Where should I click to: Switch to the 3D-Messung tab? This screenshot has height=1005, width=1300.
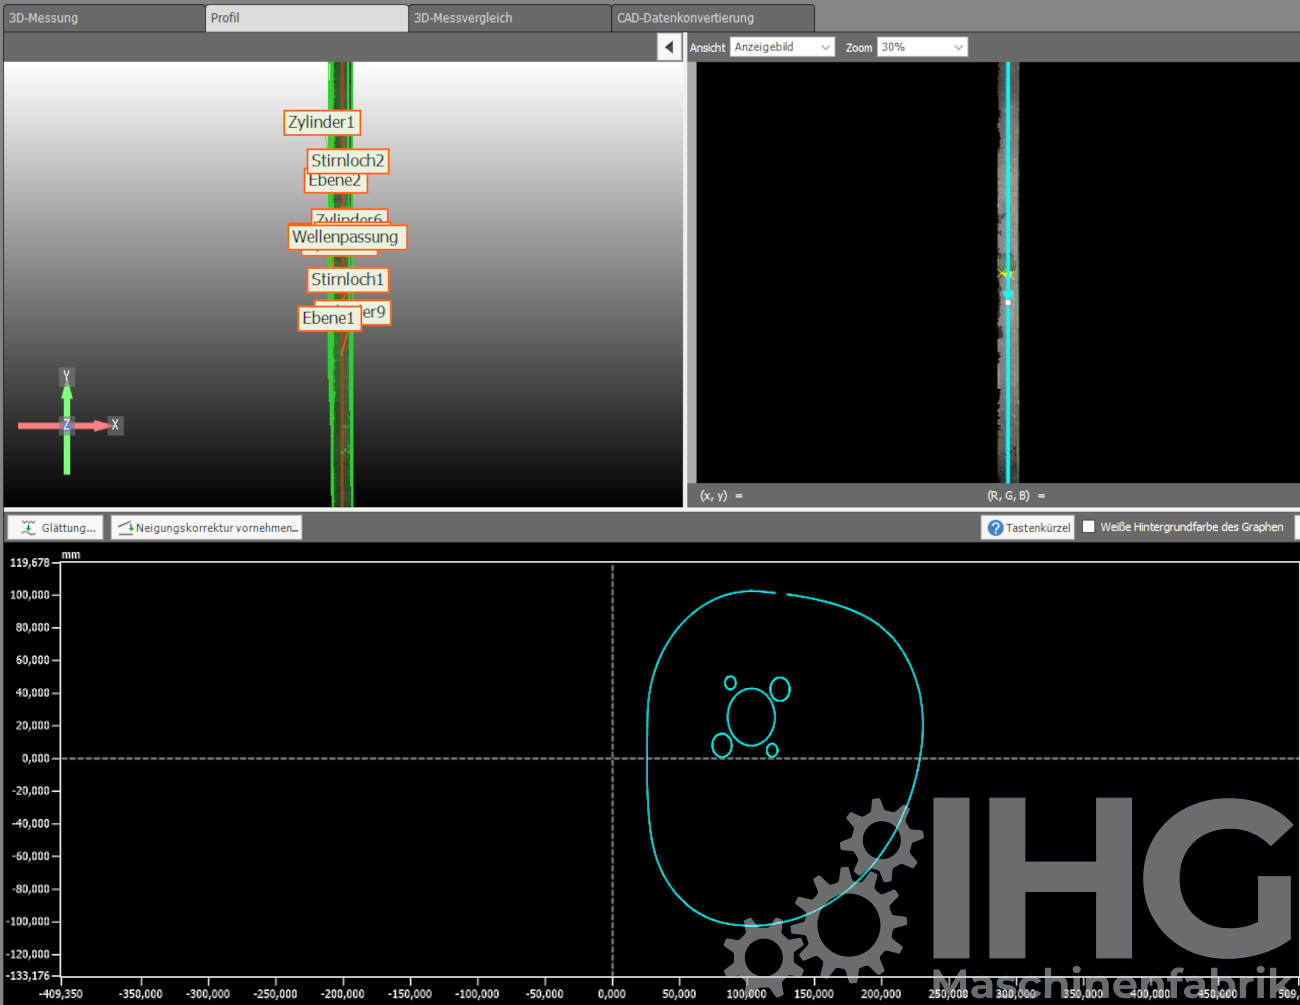(103, 18)
